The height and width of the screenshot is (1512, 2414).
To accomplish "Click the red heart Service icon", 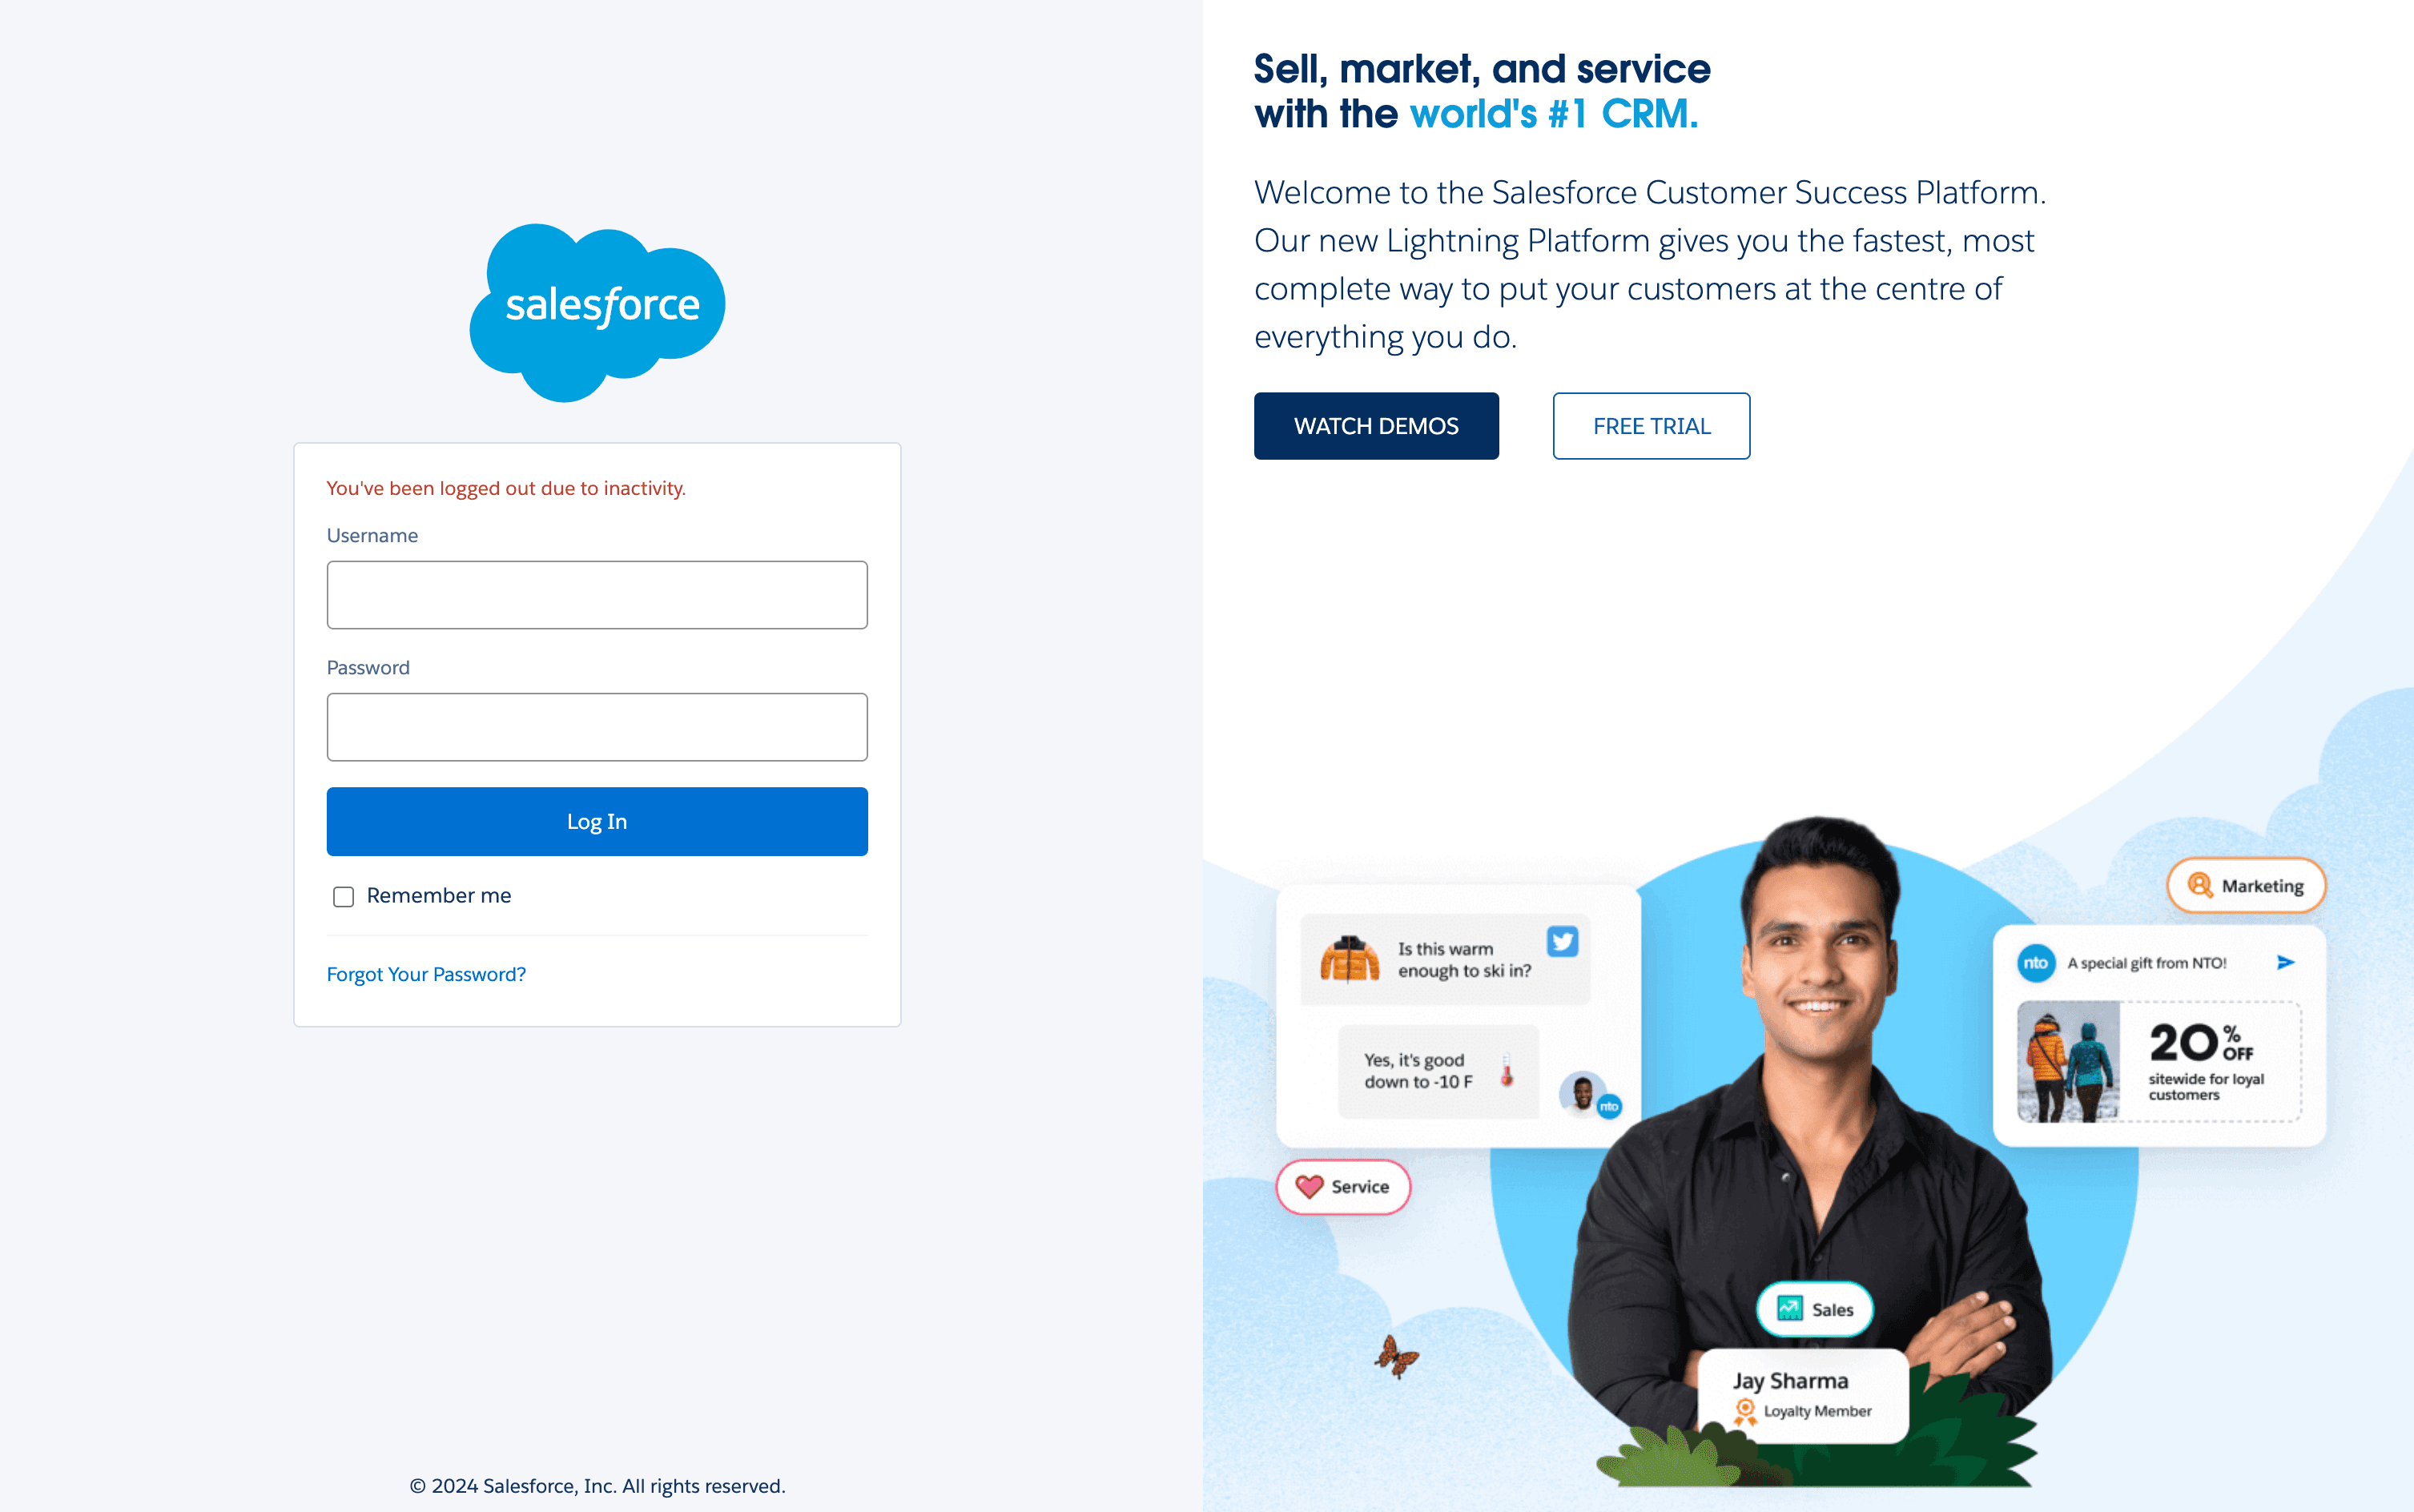I will (1309, 1186).
